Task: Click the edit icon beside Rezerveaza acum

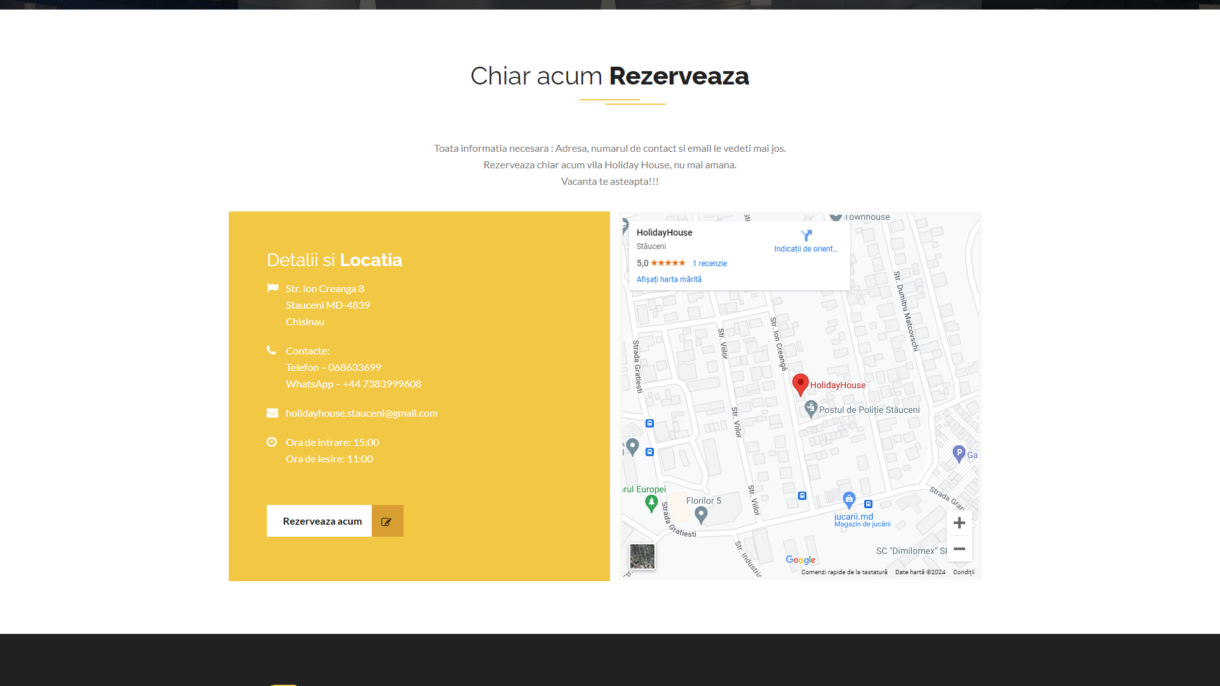Action: pos(387,521)
